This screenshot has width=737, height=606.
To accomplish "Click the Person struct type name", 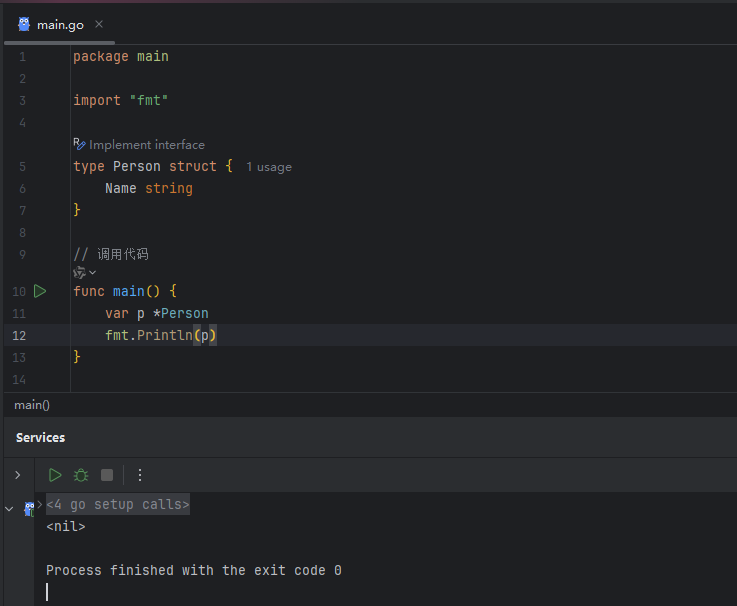I will pos(137,166).
